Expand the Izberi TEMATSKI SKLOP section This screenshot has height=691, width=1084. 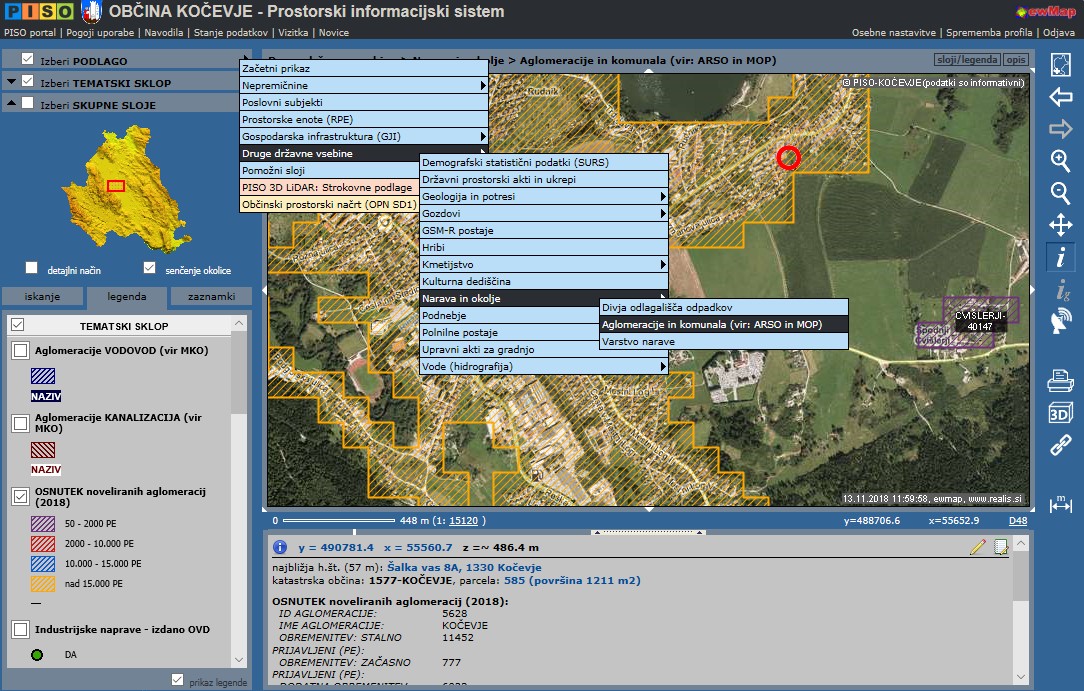click(10, 82)
